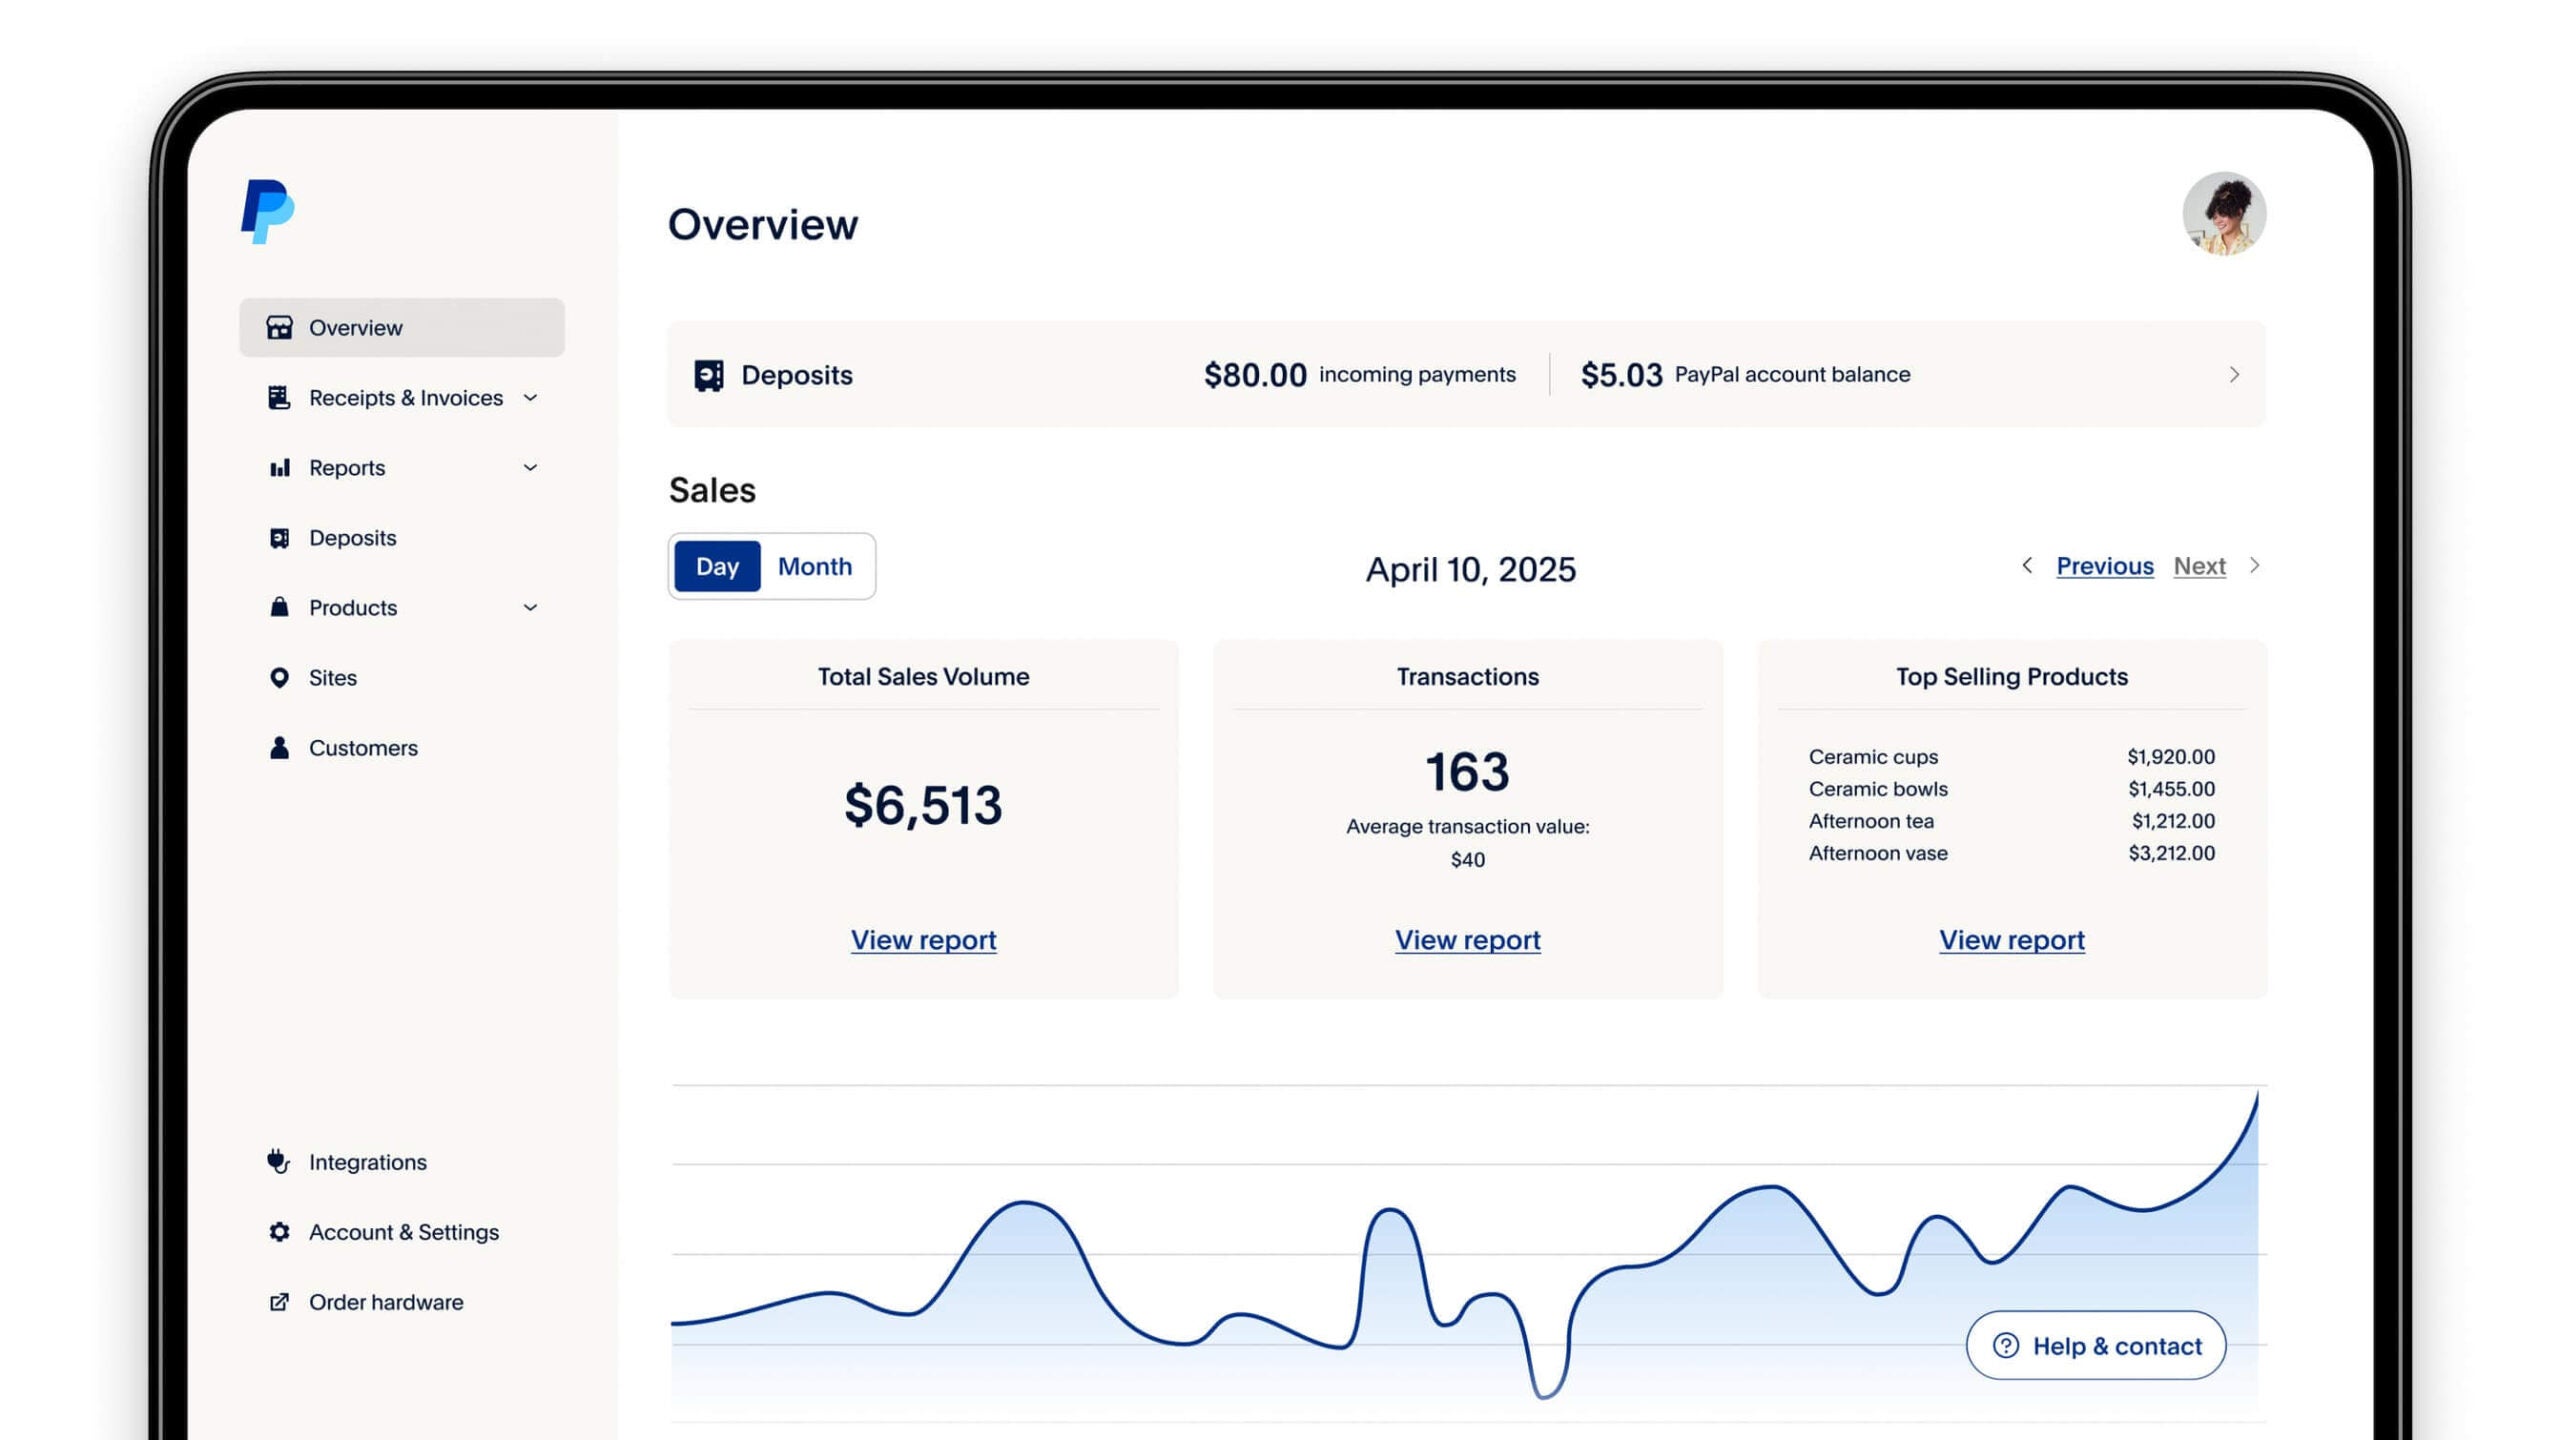Select the Day view toggle
The height and width of the screenshot is (1440, 2560).
pyautogui.click(x=718, y=566)
